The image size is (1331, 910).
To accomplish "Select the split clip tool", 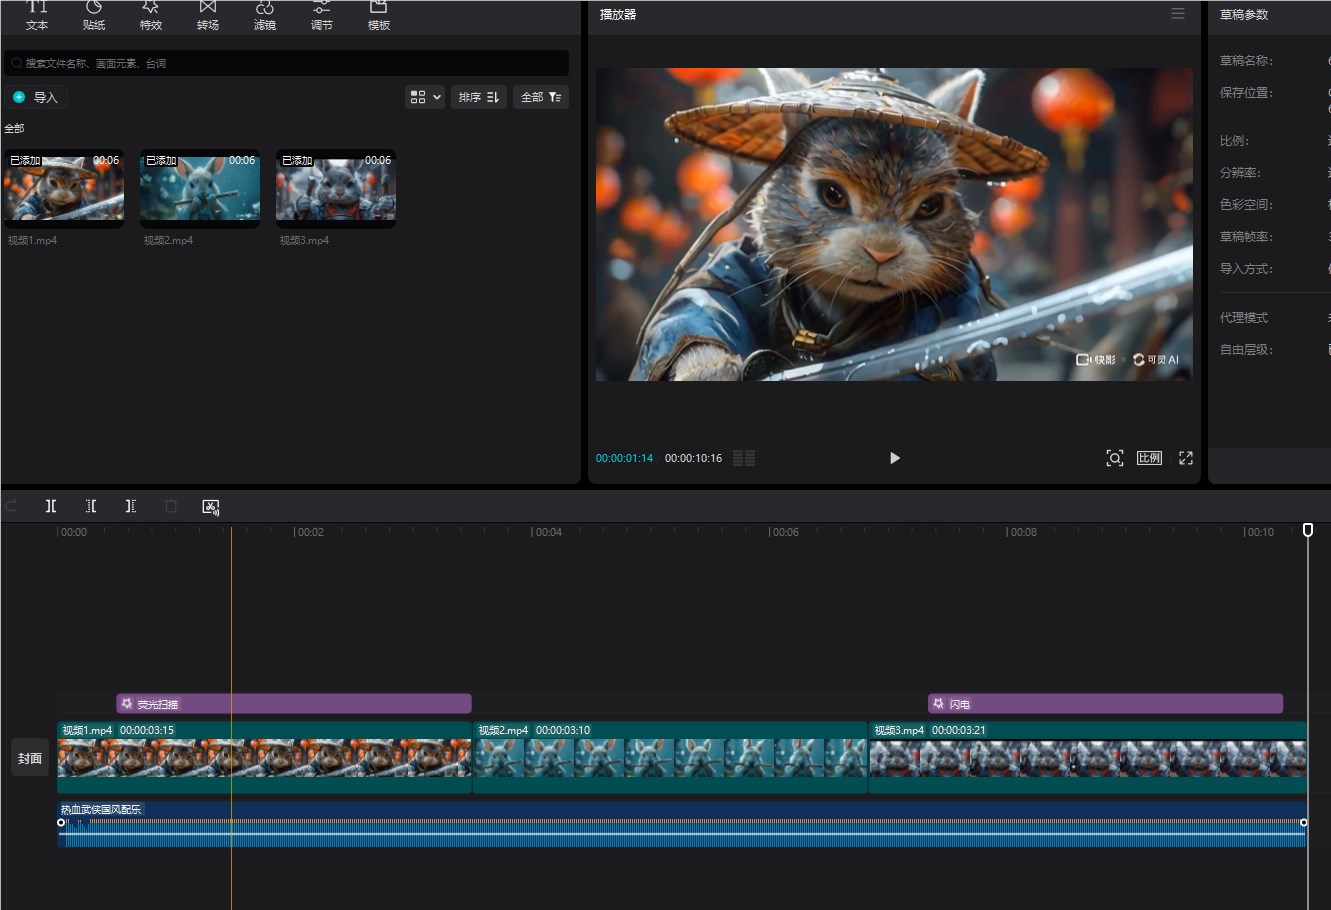I will tap(51, 506).
